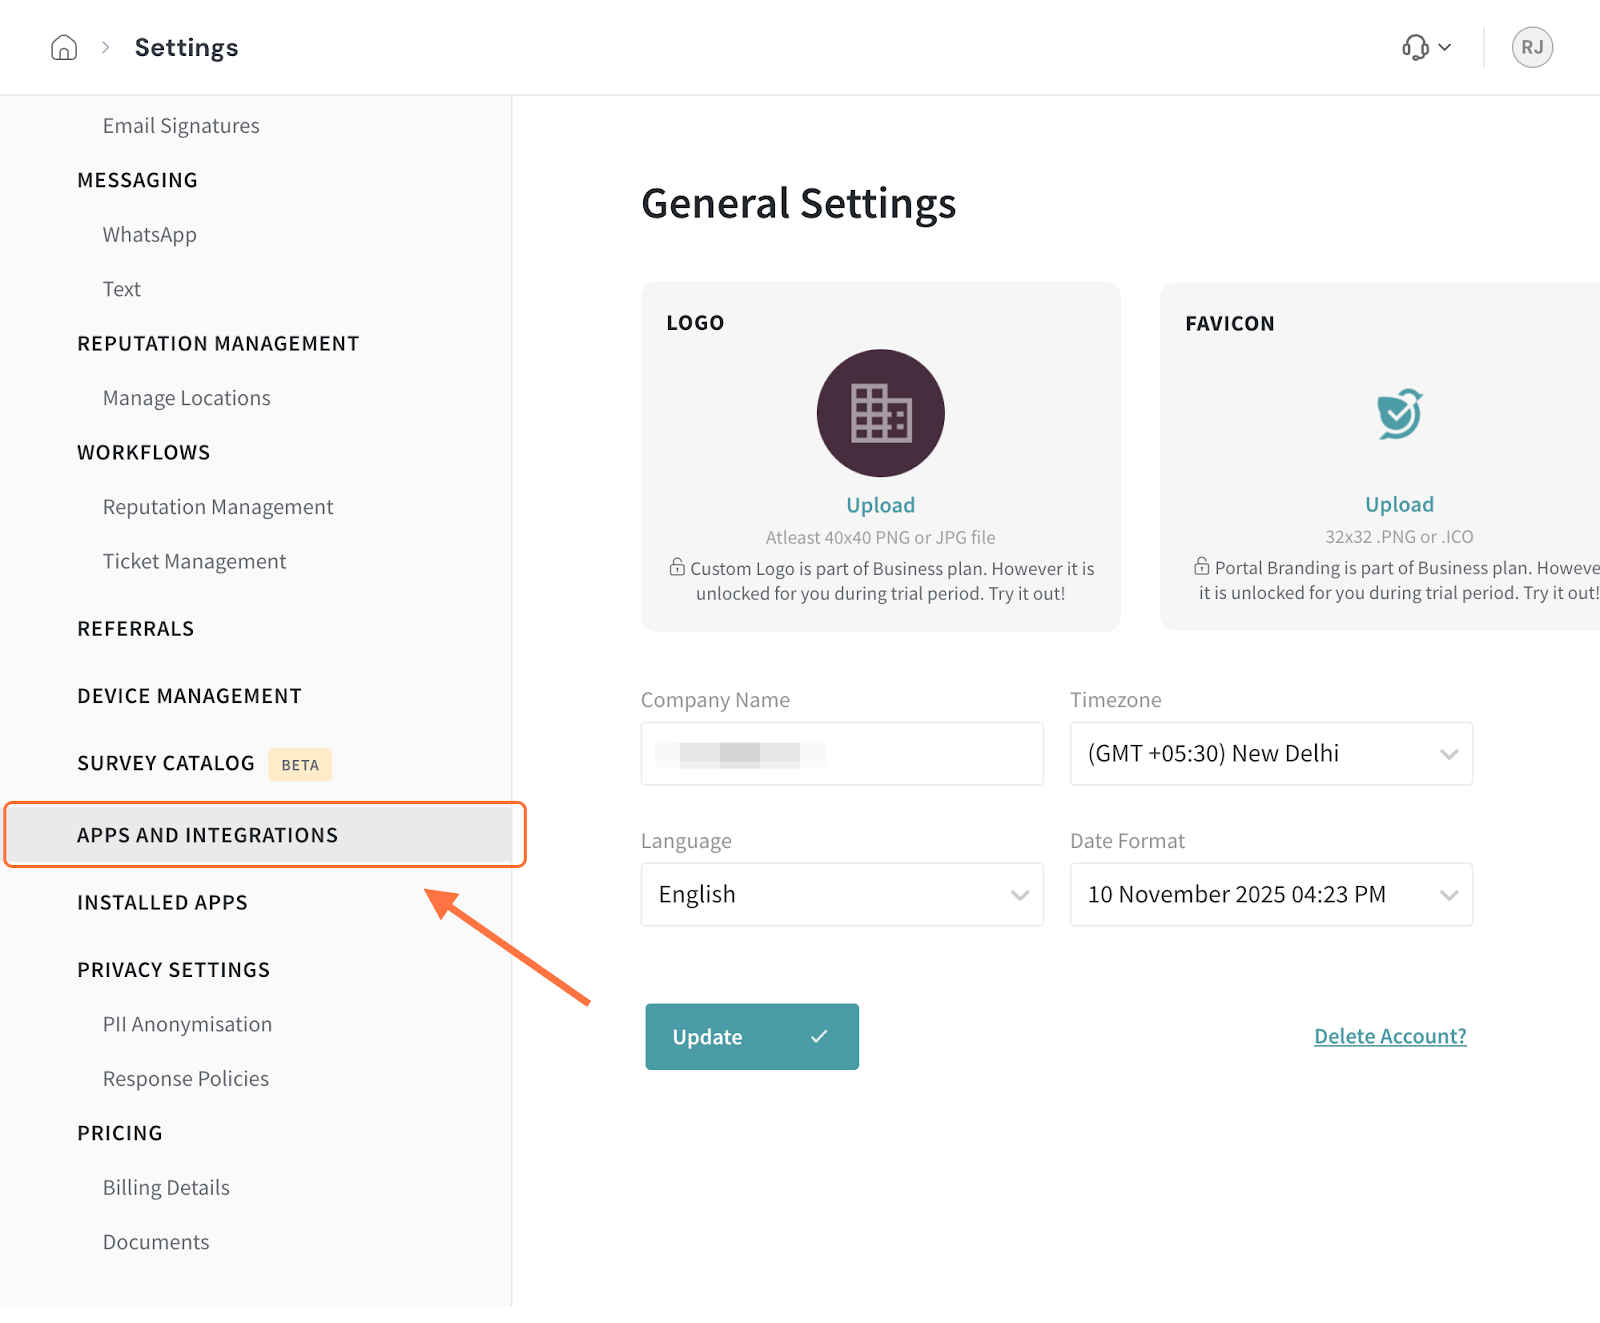This screenshot has width=1600, height=1323.
Task: Open Billing Details under Pricing
Action: (166, 1187)
